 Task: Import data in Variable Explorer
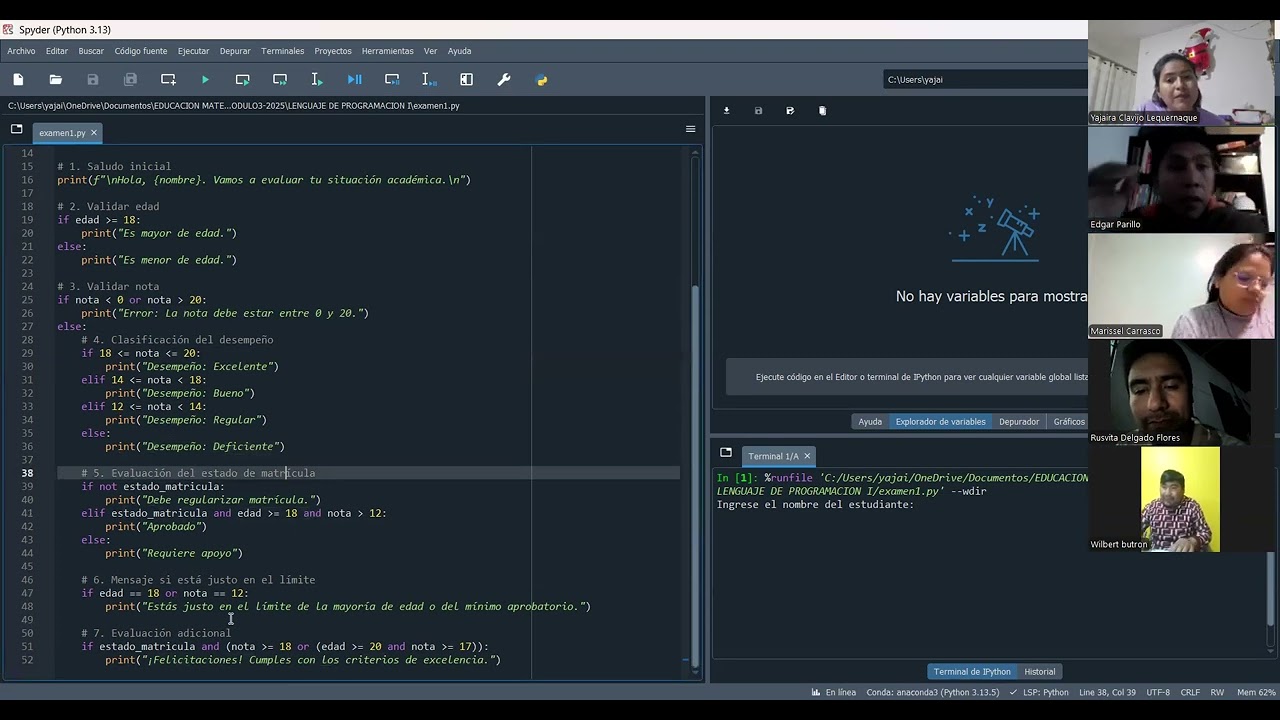pos(727,111)
